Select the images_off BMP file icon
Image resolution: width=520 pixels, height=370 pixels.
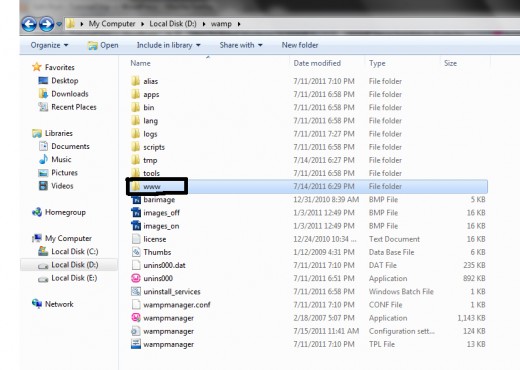pos(136,213)
